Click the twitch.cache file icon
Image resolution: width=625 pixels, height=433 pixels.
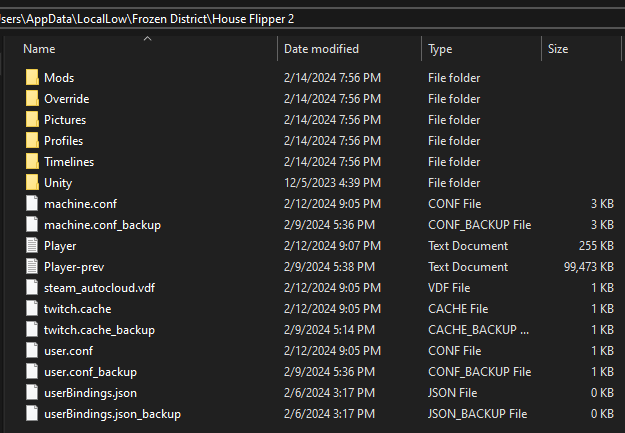coord(32,309)
